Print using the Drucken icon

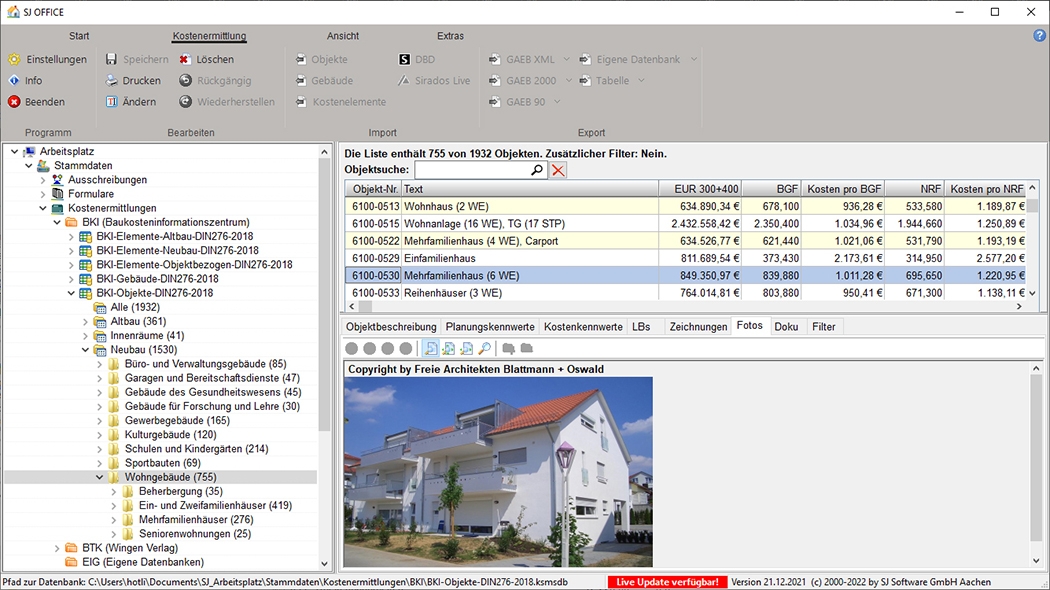coord(112,80)
